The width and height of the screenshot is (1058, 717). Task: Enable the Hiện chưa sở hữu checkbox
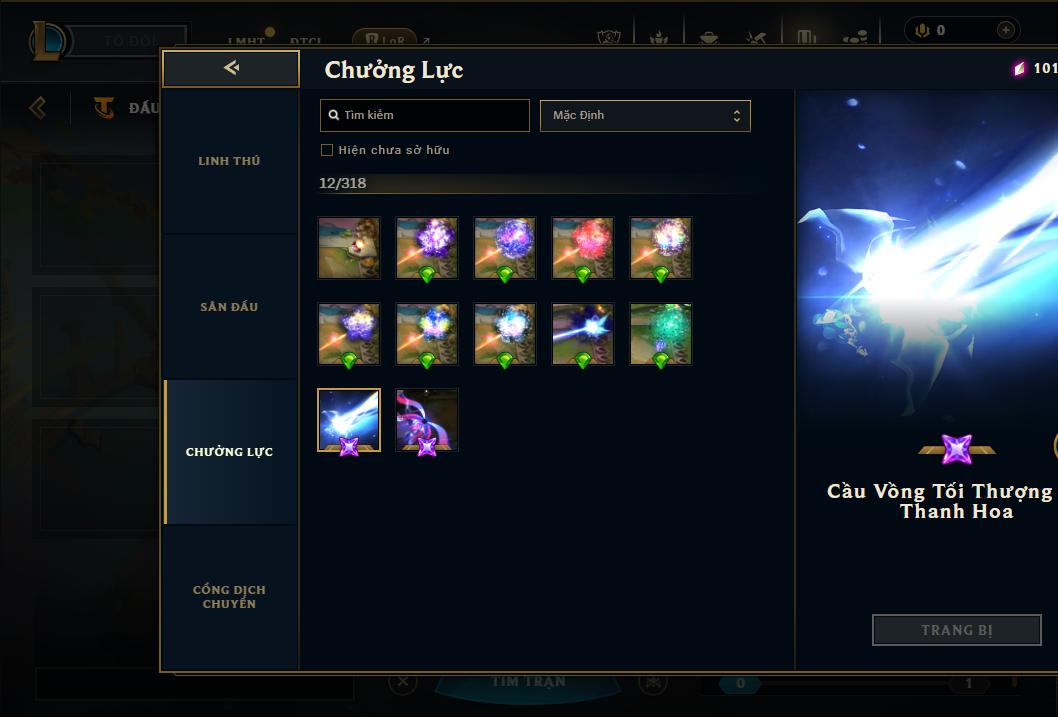327,150
